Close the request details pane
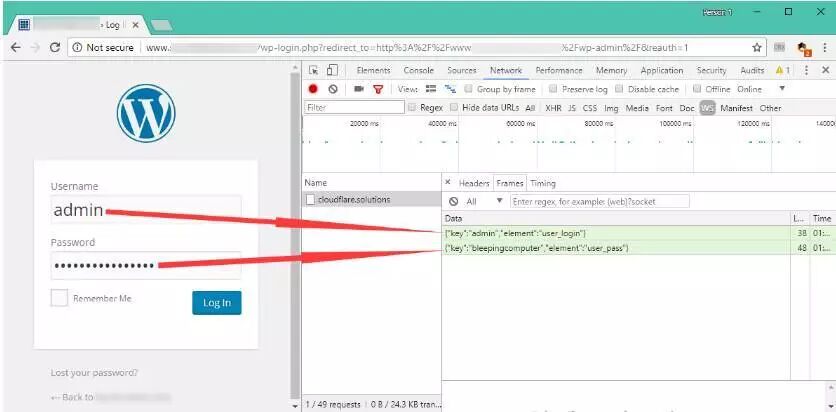Viewport: 836px width, 412px height. coord(447,183)
